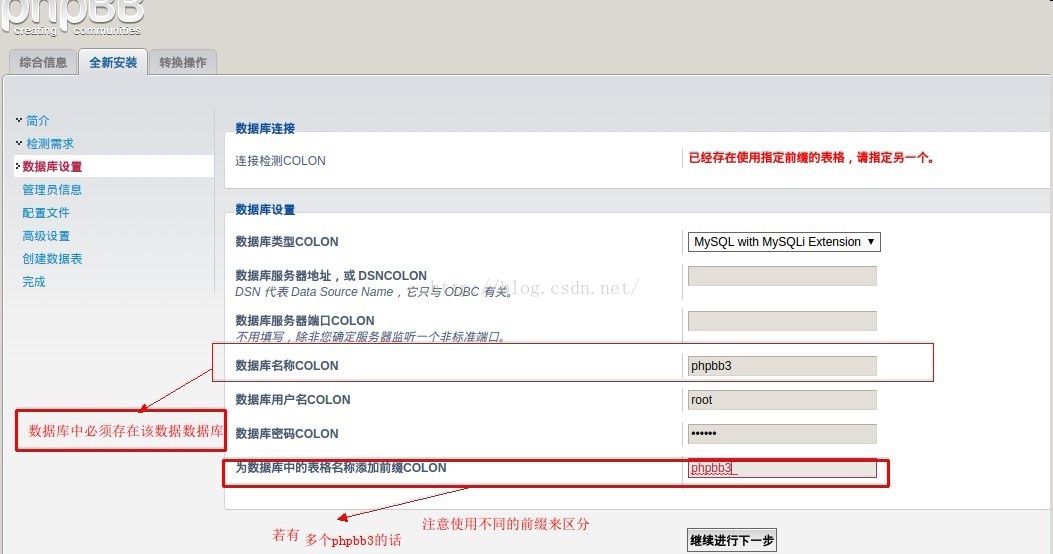Click the 数据库连接 section heading

pyautogui.click(x=265, y=128)
